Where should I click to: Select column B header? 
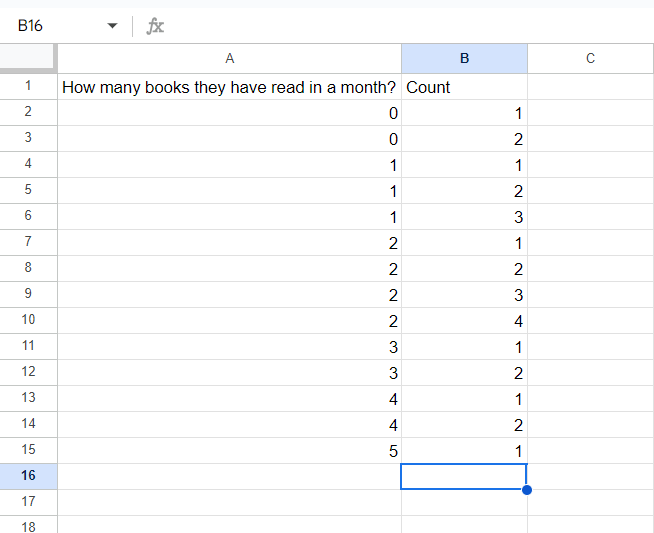point(464,59)
